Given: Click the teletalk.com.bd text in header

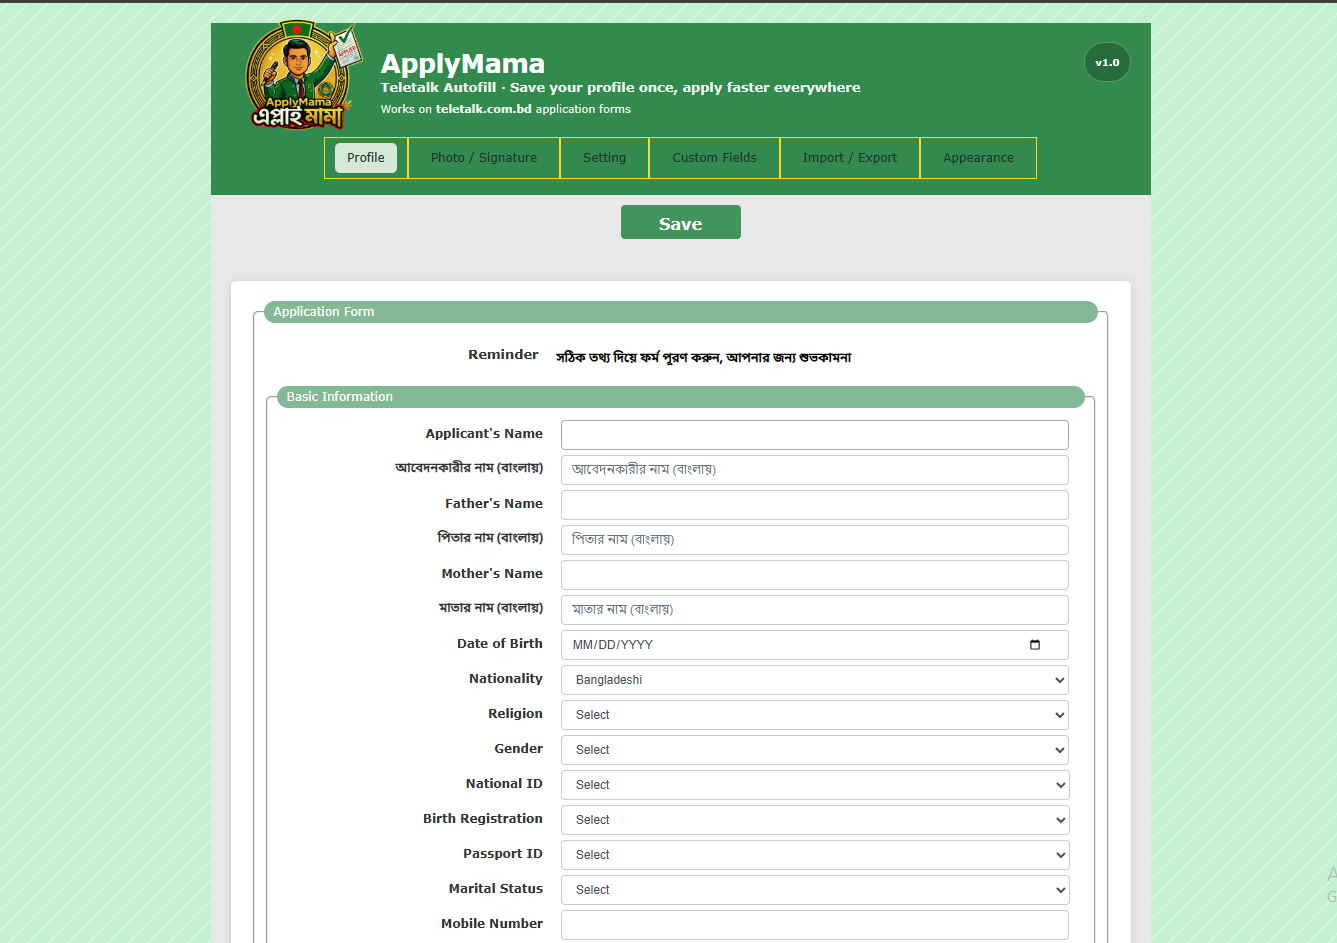Looking at the screenshot, I should click(484, 109).
